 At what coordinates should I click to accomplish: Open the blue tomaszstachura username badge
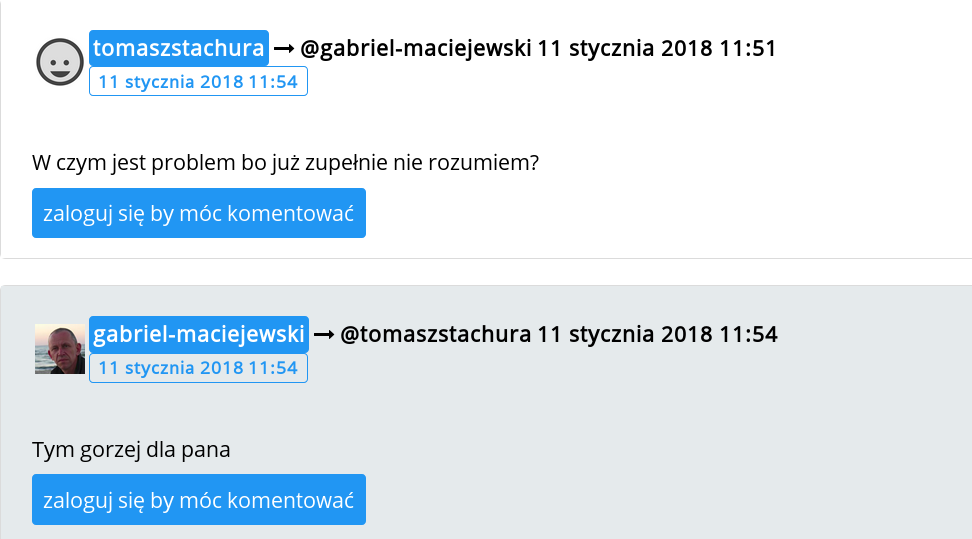click(179, 48)
